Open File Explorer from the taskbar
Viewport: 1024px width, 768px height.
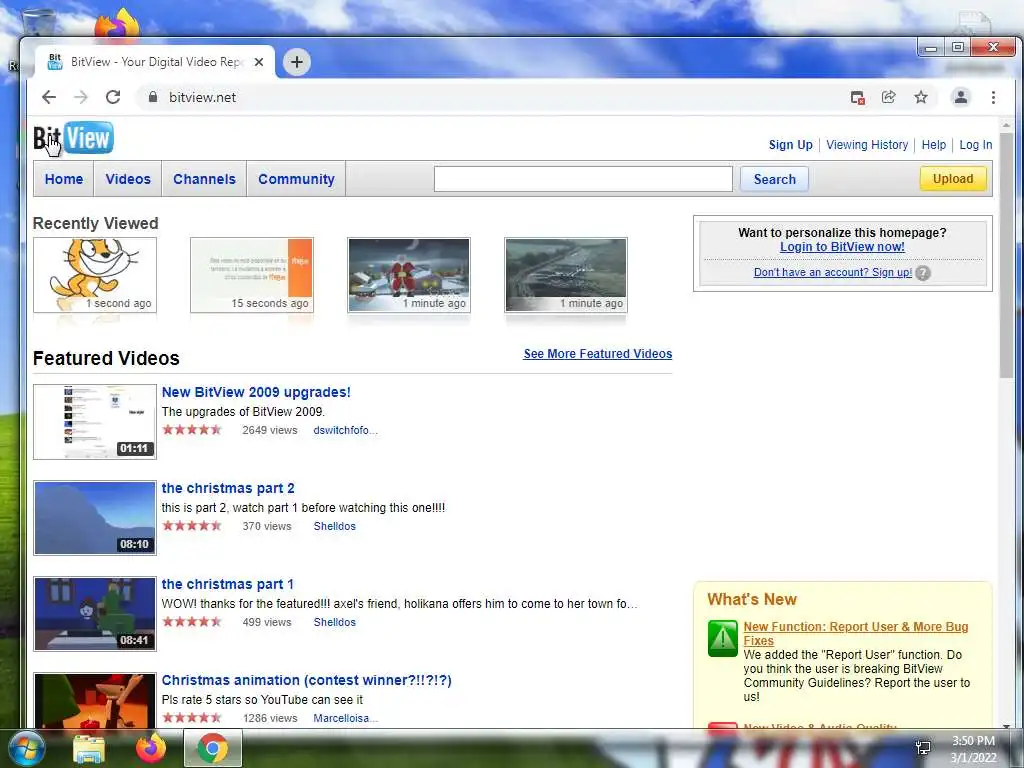click(x=89, y=748)
